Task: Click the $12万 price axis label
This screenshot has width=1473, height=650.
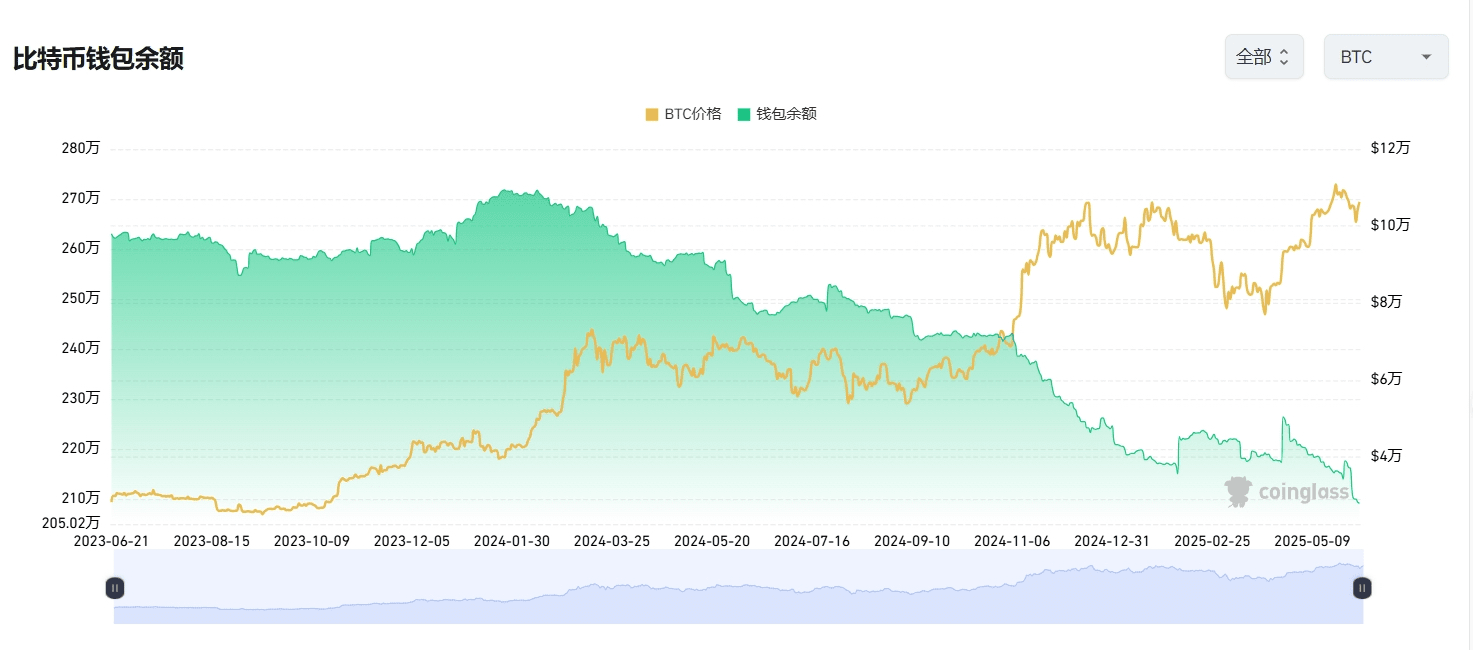Action: pos(1390,147)
